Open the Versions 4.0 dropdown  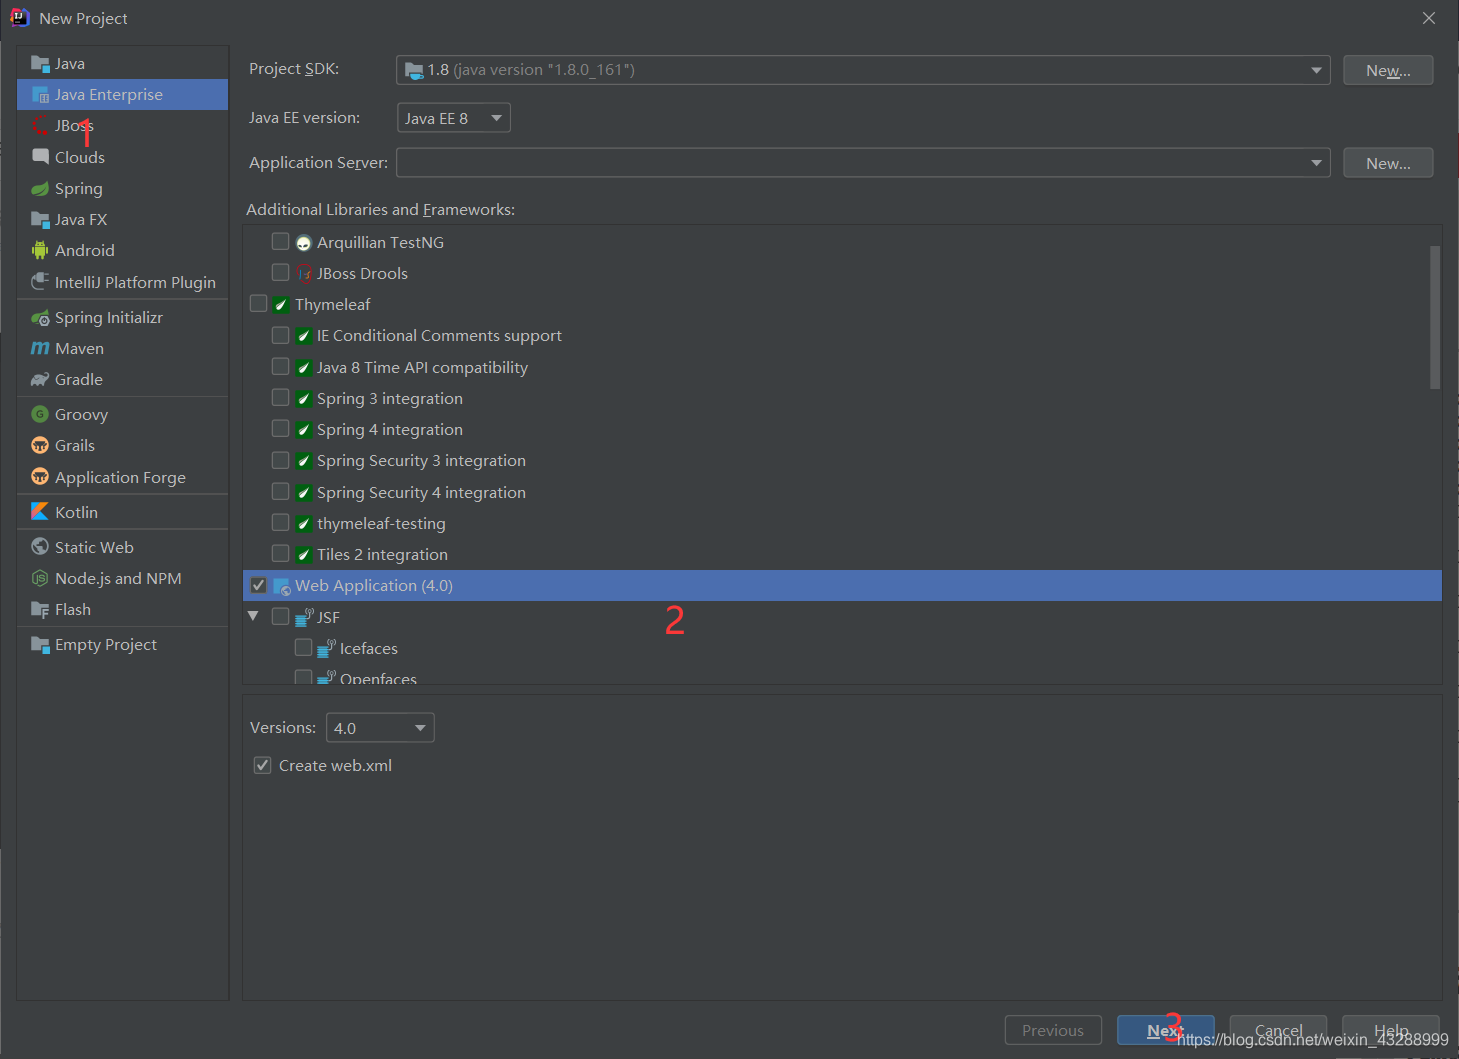380,728
